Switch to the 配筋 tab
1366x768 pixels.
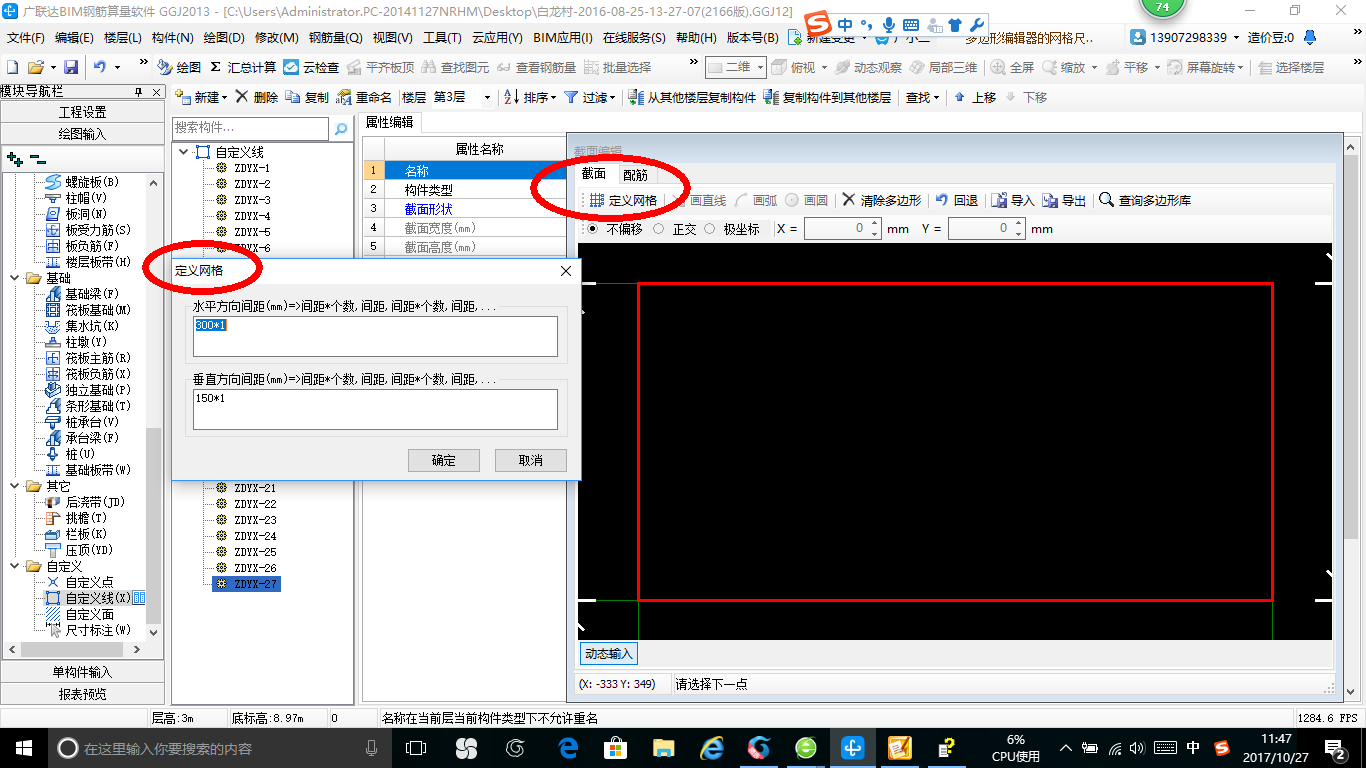(635, 174)
